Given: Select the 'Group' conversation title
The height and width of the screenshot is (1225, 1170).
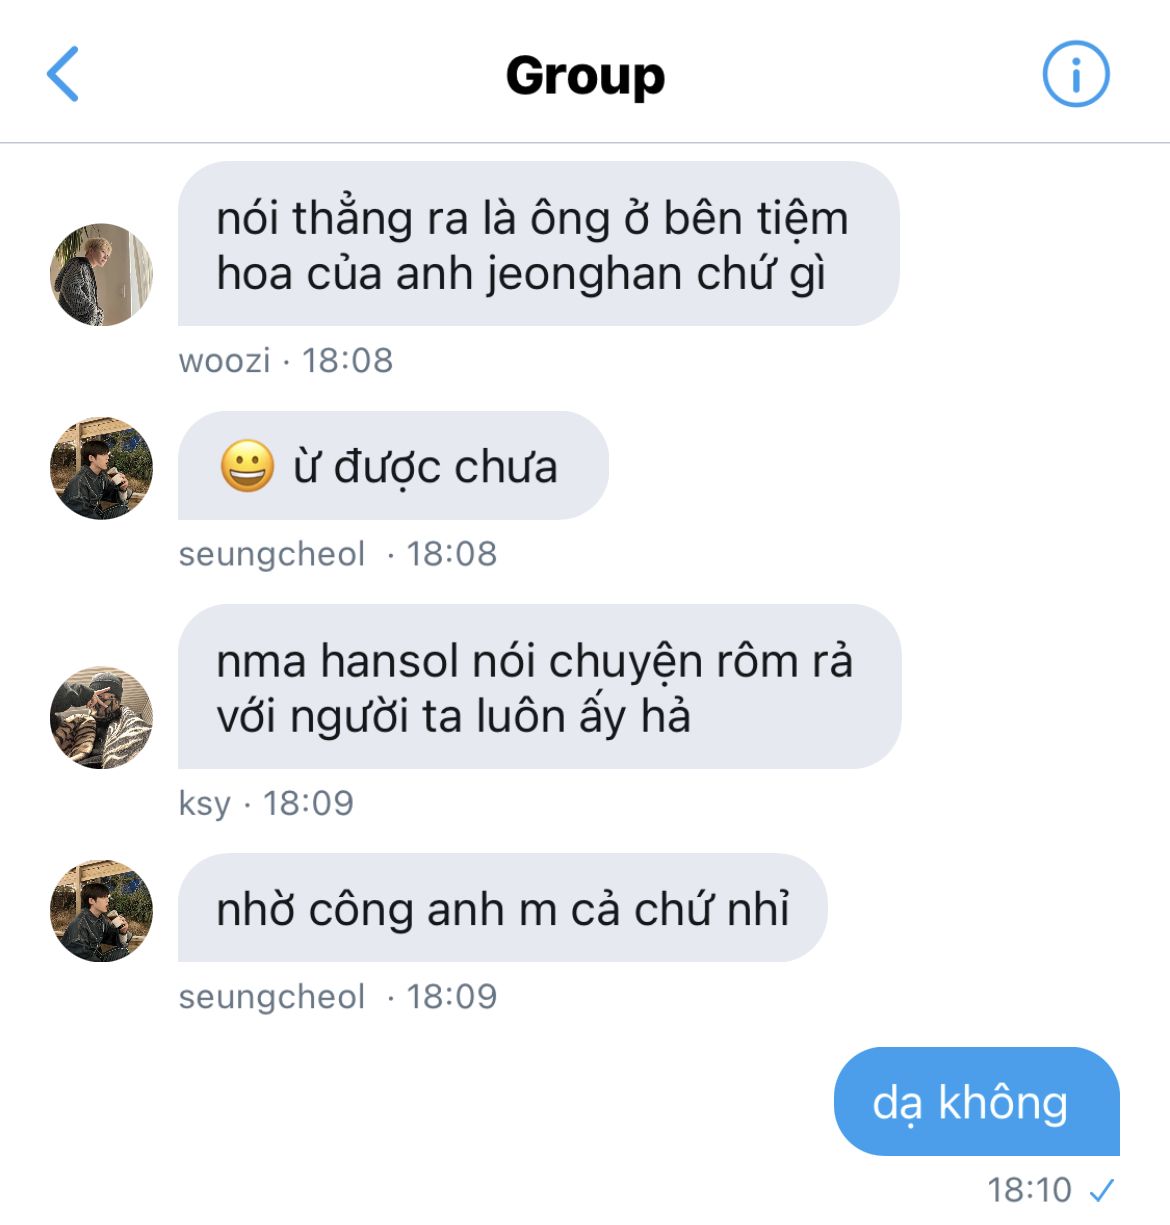Looking at the screenshot, I should [585, 76].
